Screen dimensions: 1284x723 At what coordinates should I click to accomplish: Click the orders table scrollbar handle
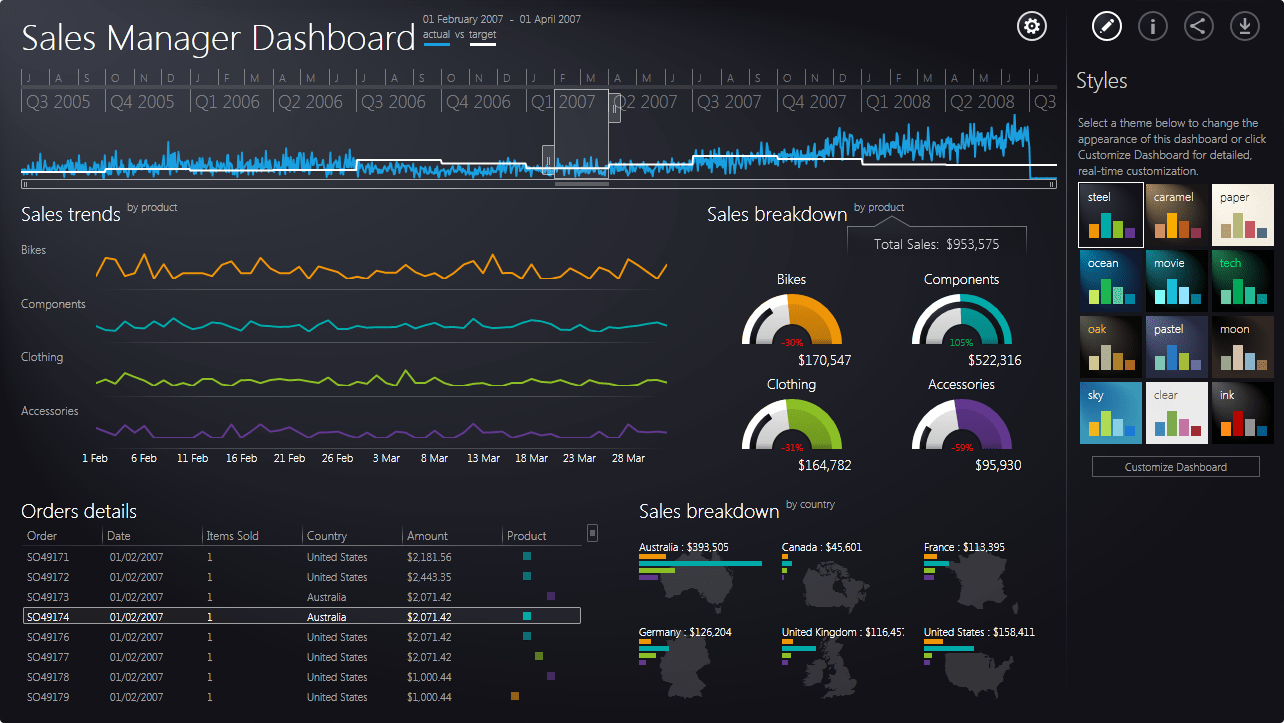coord(592,534)
